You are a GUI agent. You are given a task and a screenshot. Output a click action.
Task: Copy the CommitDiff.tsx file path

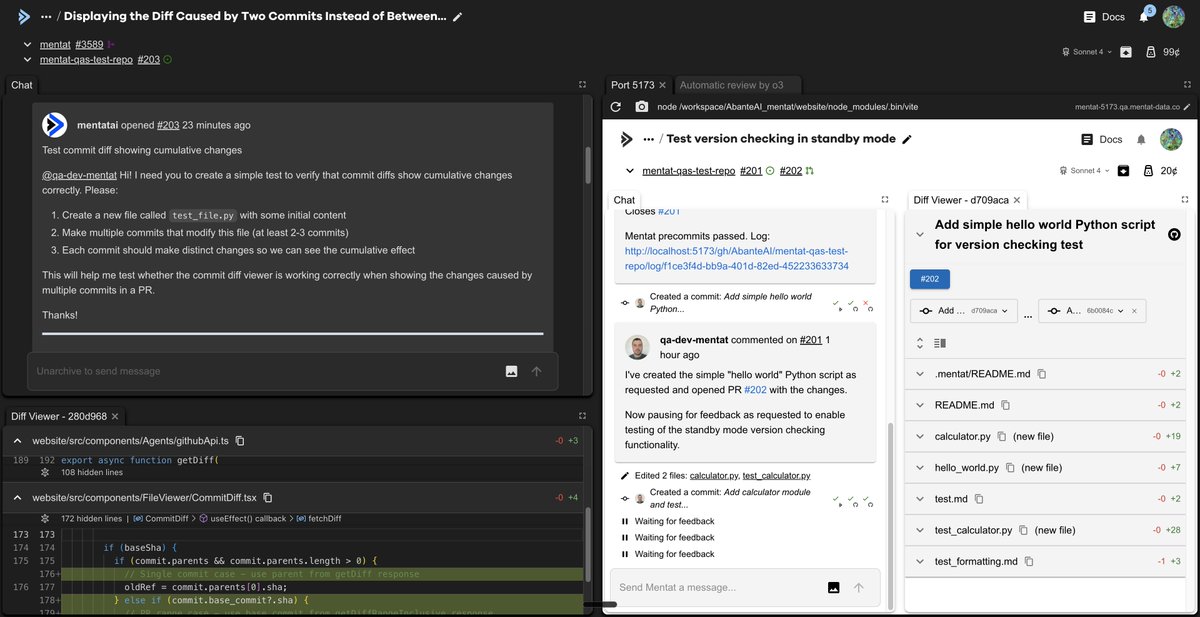[x=268, y=497]
